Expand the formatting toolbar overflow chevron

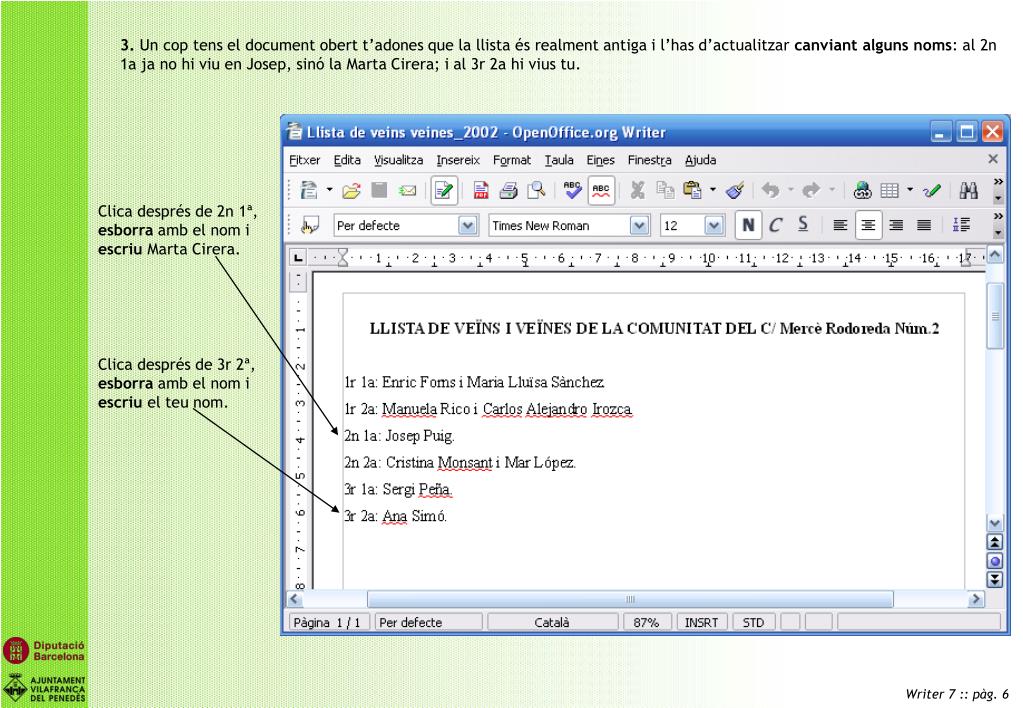[x=998, y=216]
